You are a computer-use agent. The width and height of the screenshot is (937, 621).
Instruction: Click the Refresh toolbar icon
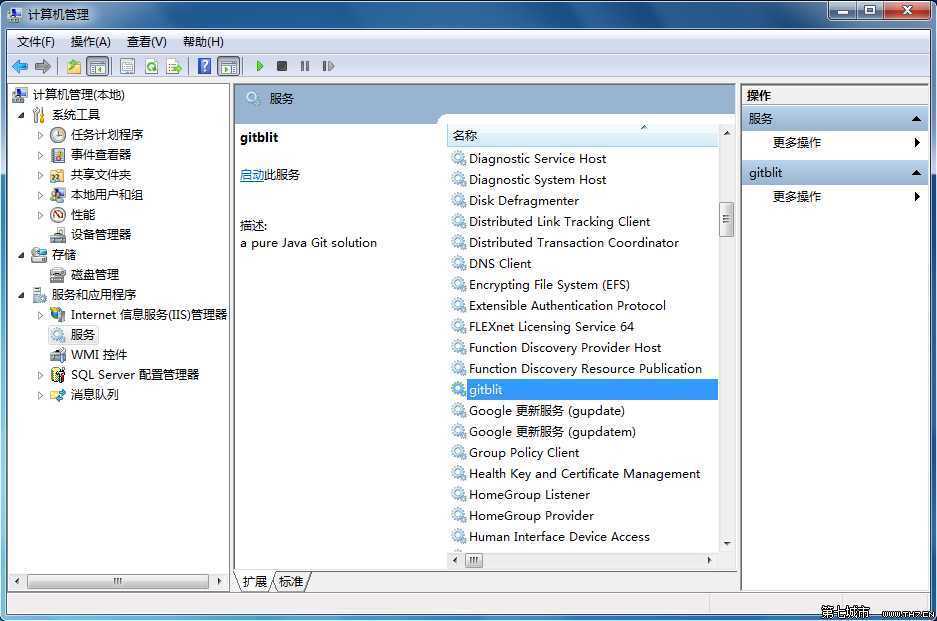(151, 66)
